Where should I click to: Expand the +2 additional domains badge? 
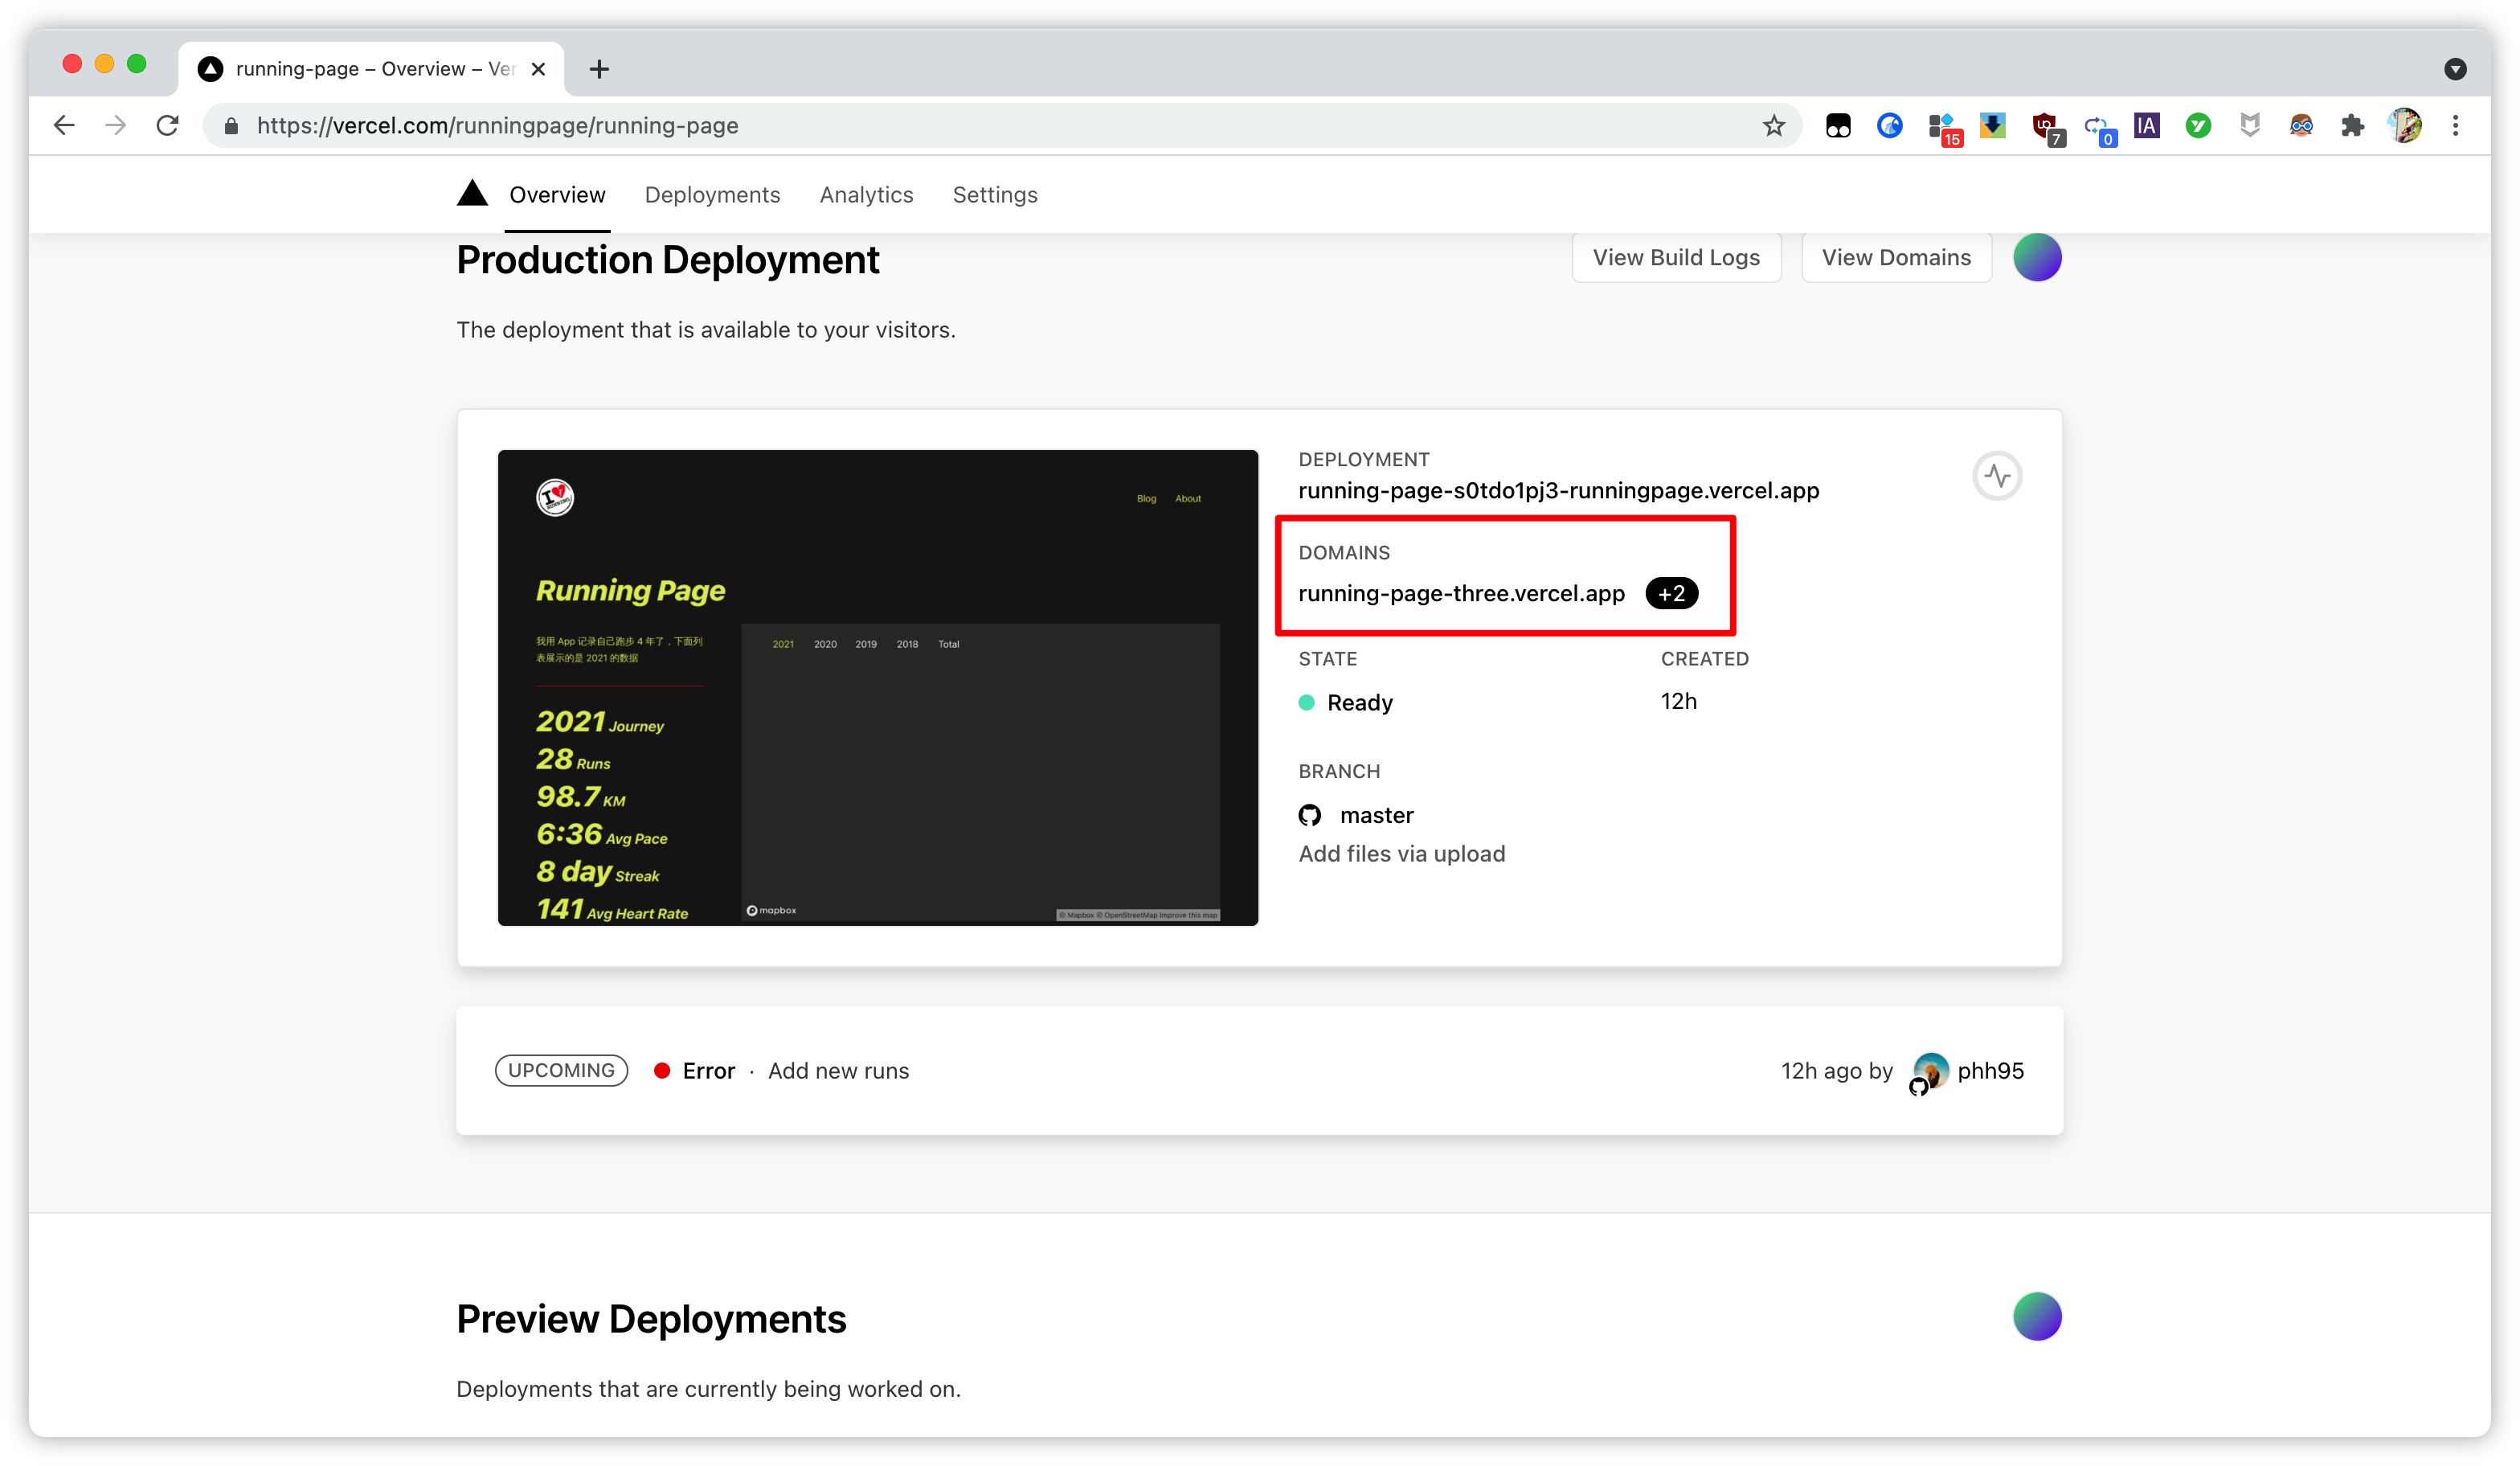point(1671,593)
